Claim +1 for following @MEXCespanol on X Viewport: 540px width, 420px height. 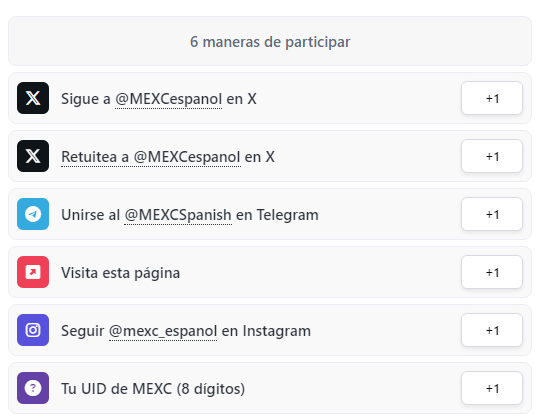pos(492,98)
